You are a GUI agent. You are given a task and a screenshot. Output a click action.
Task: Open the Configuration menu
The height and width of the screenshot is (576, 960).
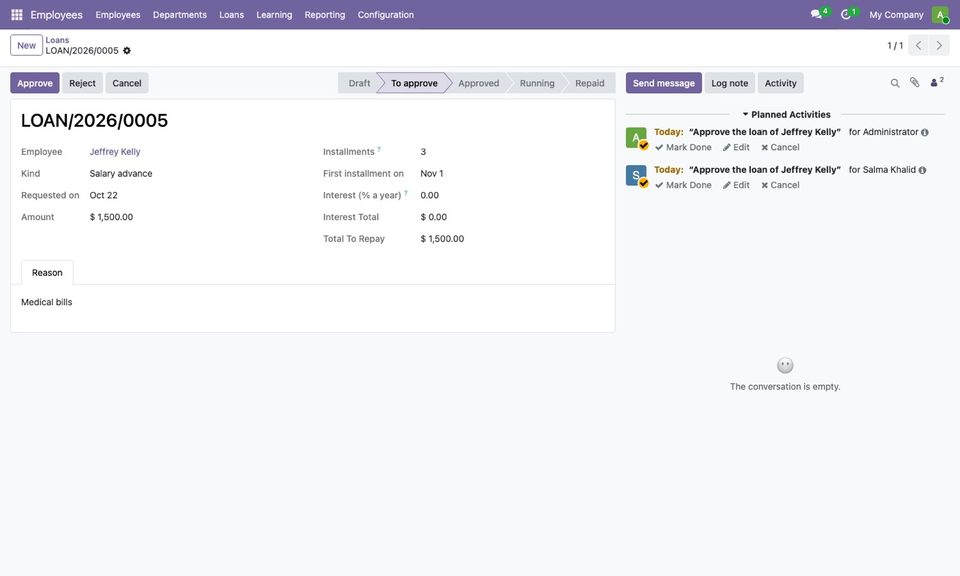tap(386, 15)
